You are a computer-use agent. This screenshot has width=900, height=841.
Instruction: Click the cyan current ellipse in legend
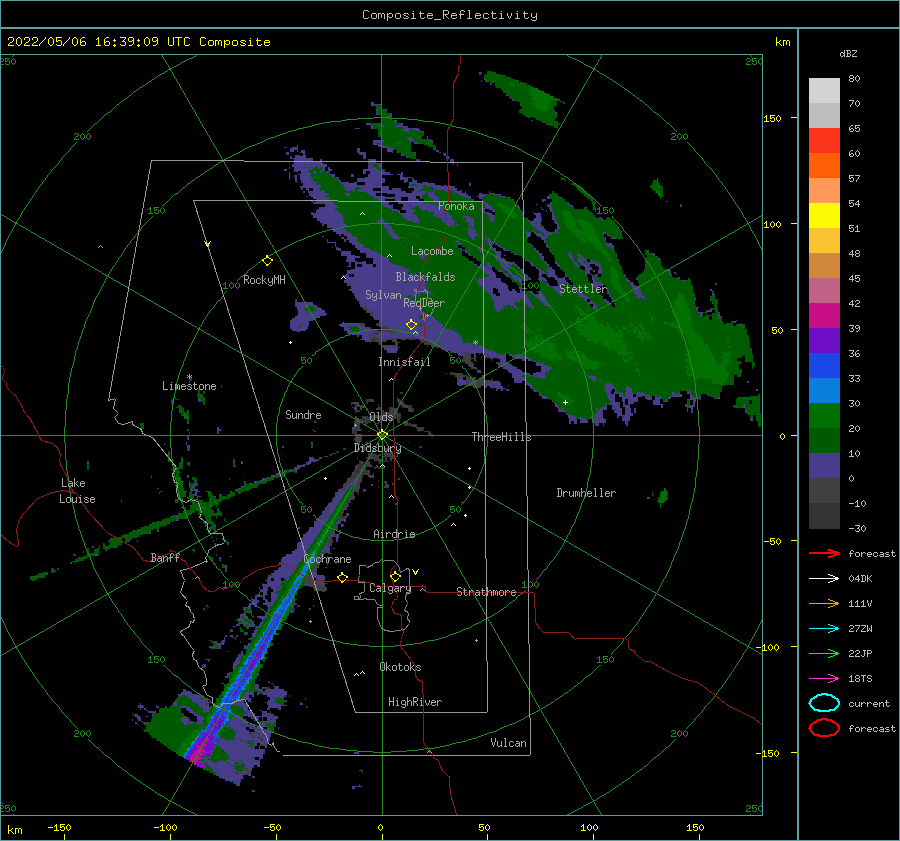click(824, 703)
